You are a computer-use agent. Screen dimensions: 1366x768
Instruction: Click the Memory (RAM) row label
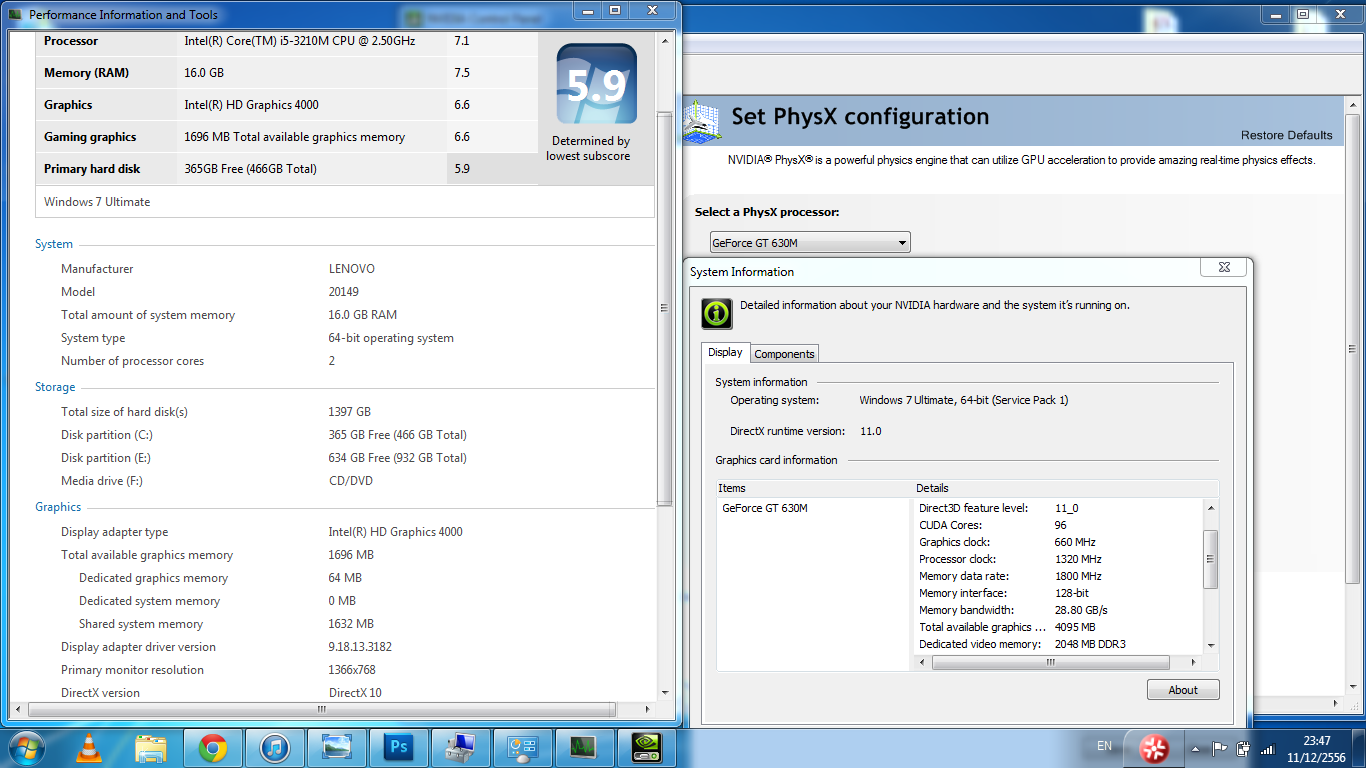pos(86,73)
